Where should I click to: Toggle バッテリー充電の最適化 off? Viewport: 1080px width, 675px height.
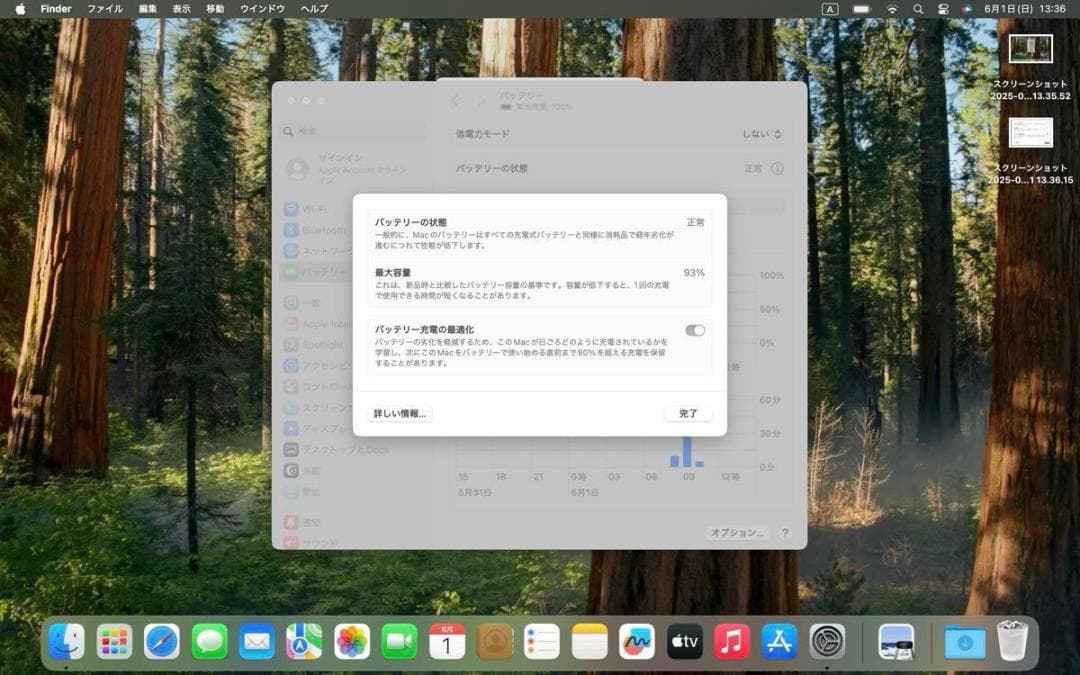pyautogui.click(x=695, y=330)
